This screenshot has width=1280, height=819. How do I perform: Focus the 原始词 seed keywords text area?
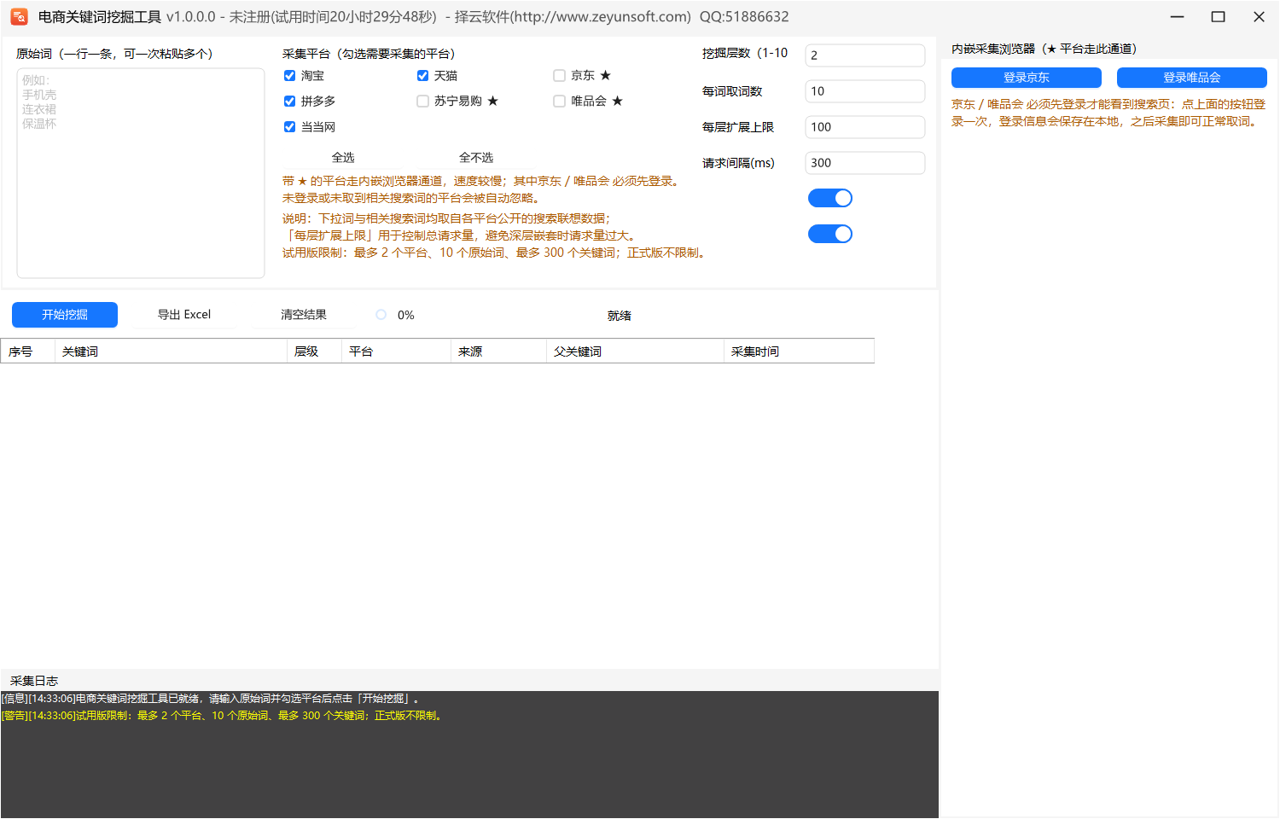click(x=141, y=173)
